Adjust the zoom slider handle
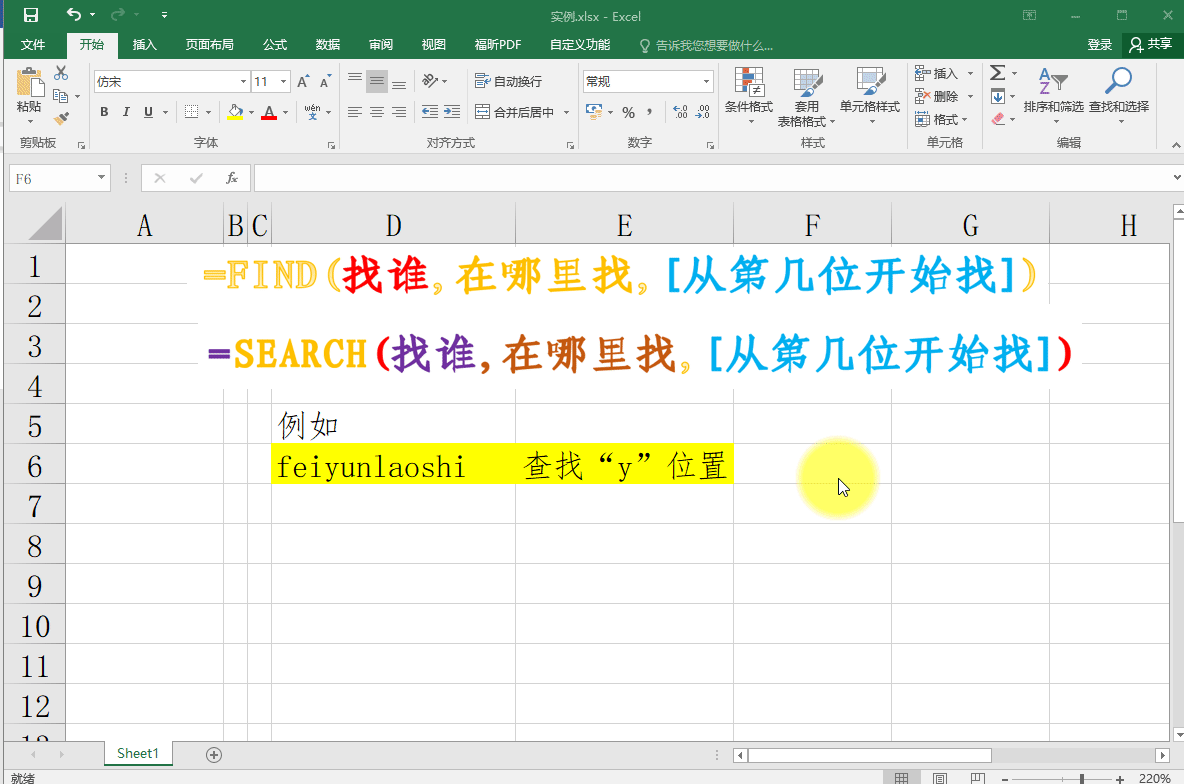This screenshot has height=784, width=1184. coord(1081,778)
